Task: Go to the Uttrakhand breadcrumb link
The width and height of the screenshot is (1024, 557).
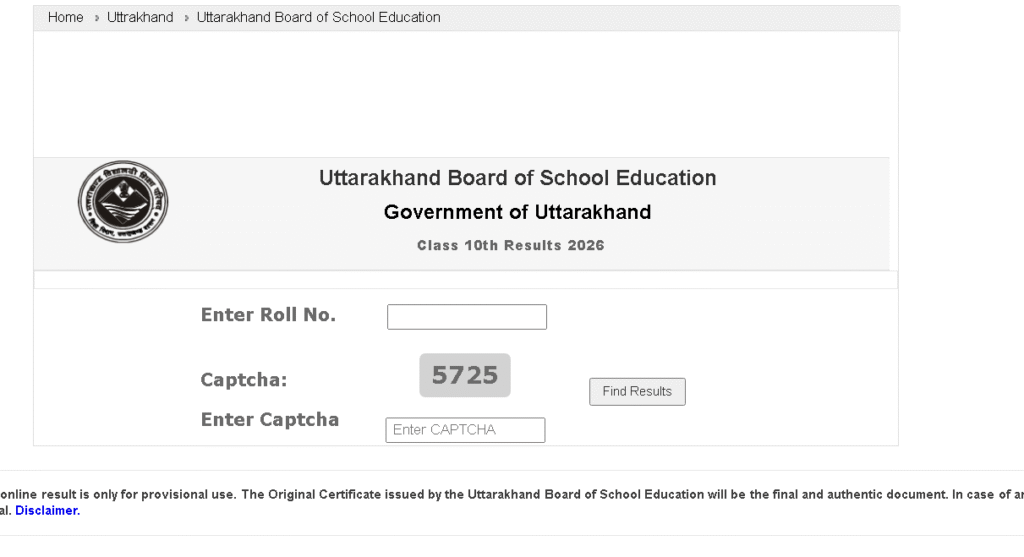Action: tap(140, 17)
